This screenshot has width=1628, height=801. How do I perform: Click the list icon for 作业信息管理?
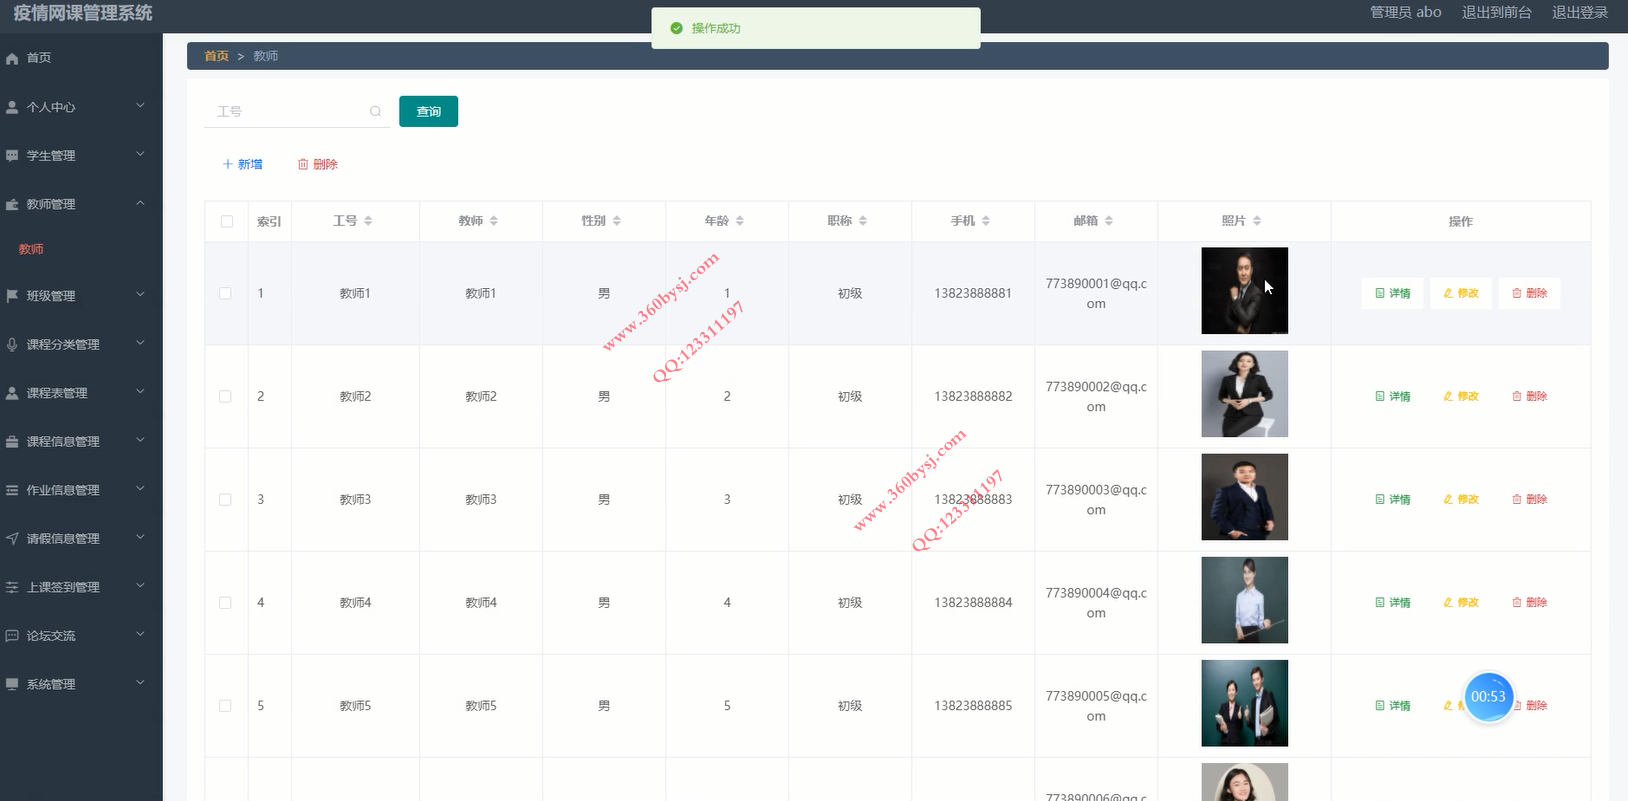(12, 490)
